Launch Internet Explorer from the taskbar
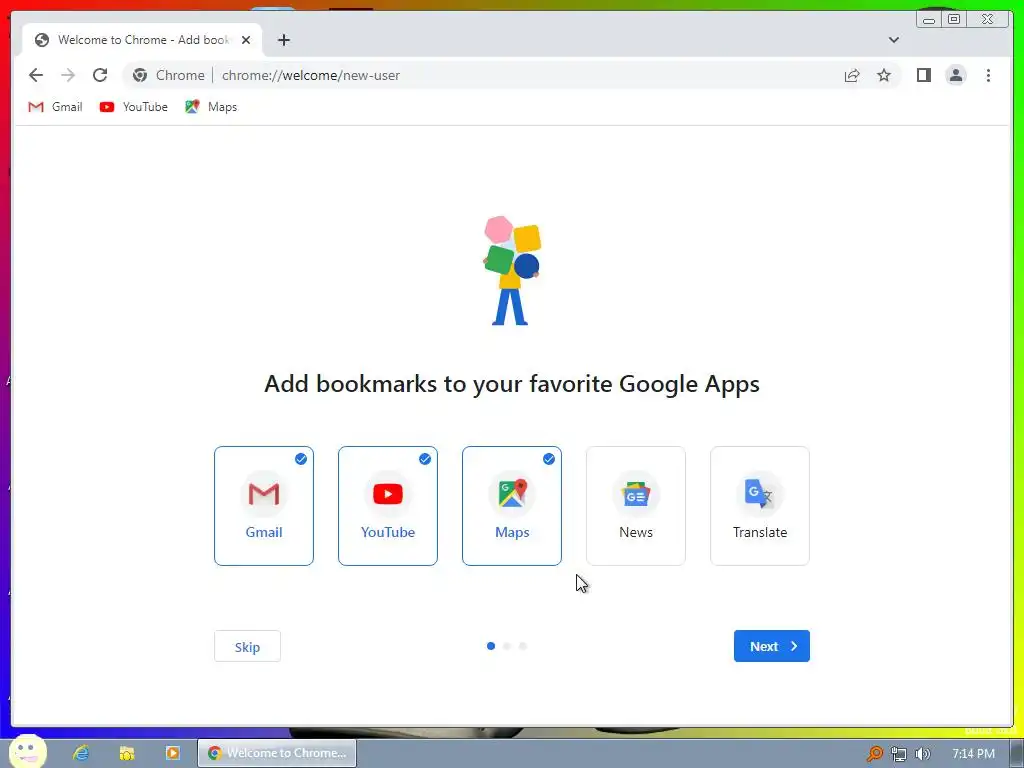The image size is (1024, 768). tap(81, 753)
